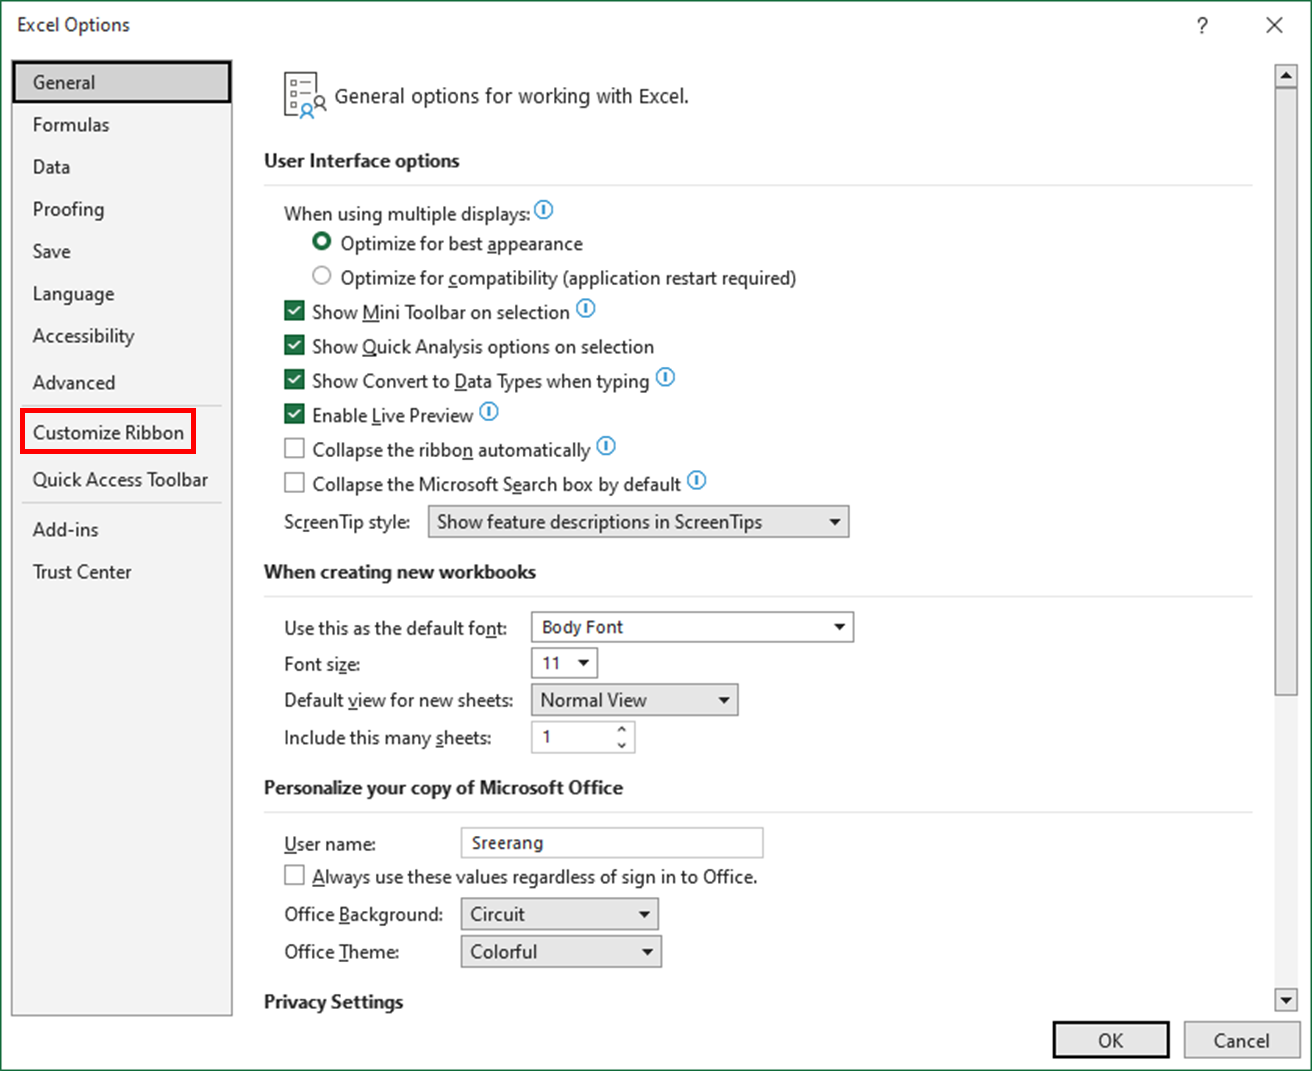The height and width of the screenshot is (1071, 1312).
Task: Enable Collapse the ribbon automatically checkbox
Action: [x=294, y=449]
